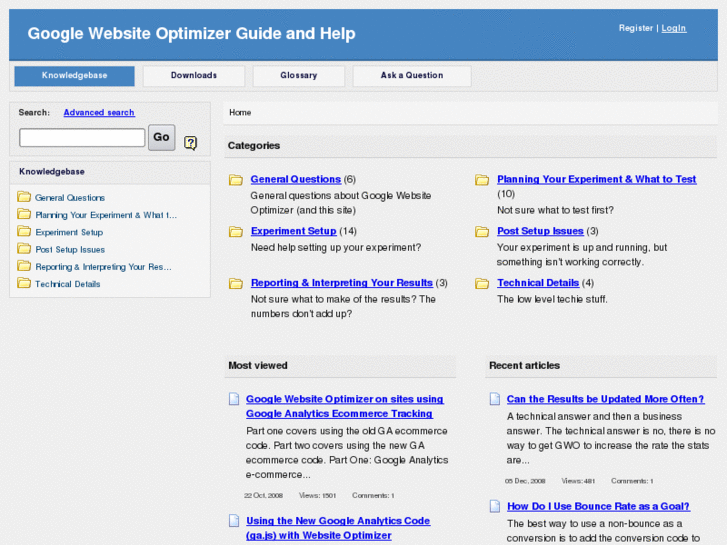Click folder icon beside Reporting & Interpreting in sidebar
Screen dimensions: 727x545
(24, 266)
